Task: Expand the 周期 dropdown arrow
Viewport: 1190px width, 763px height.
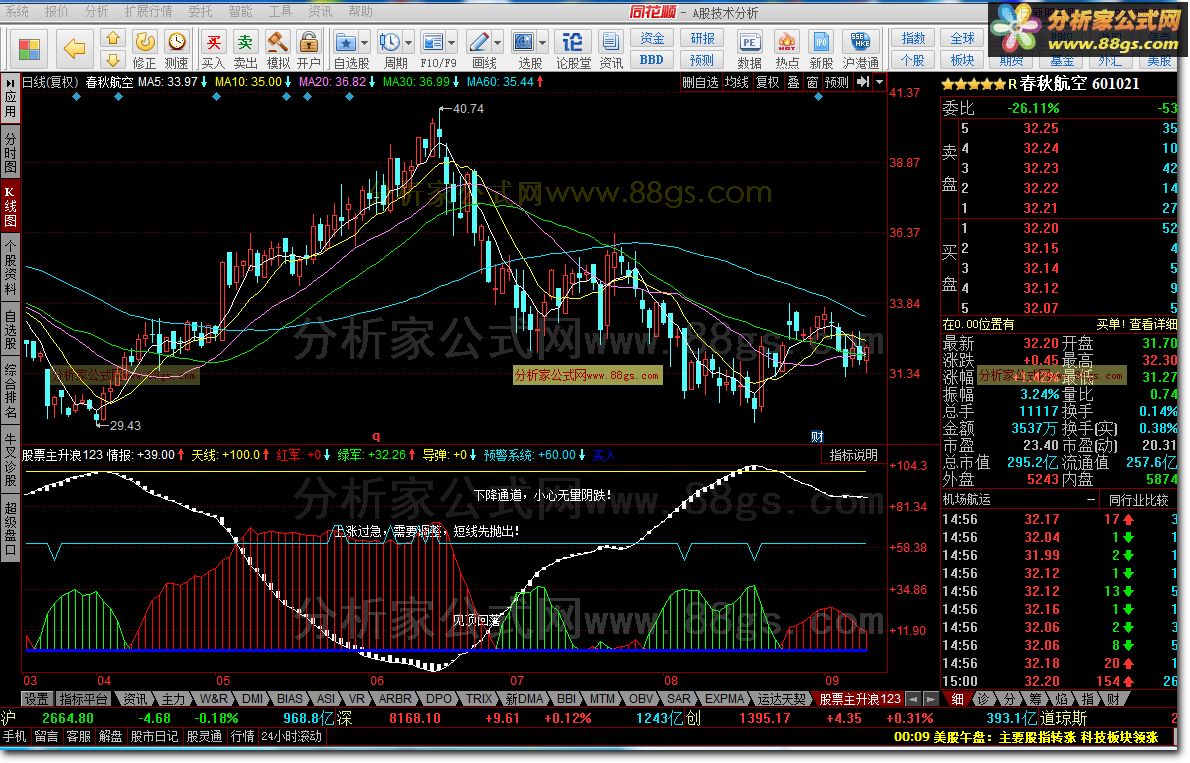Action: click(409, 43)
